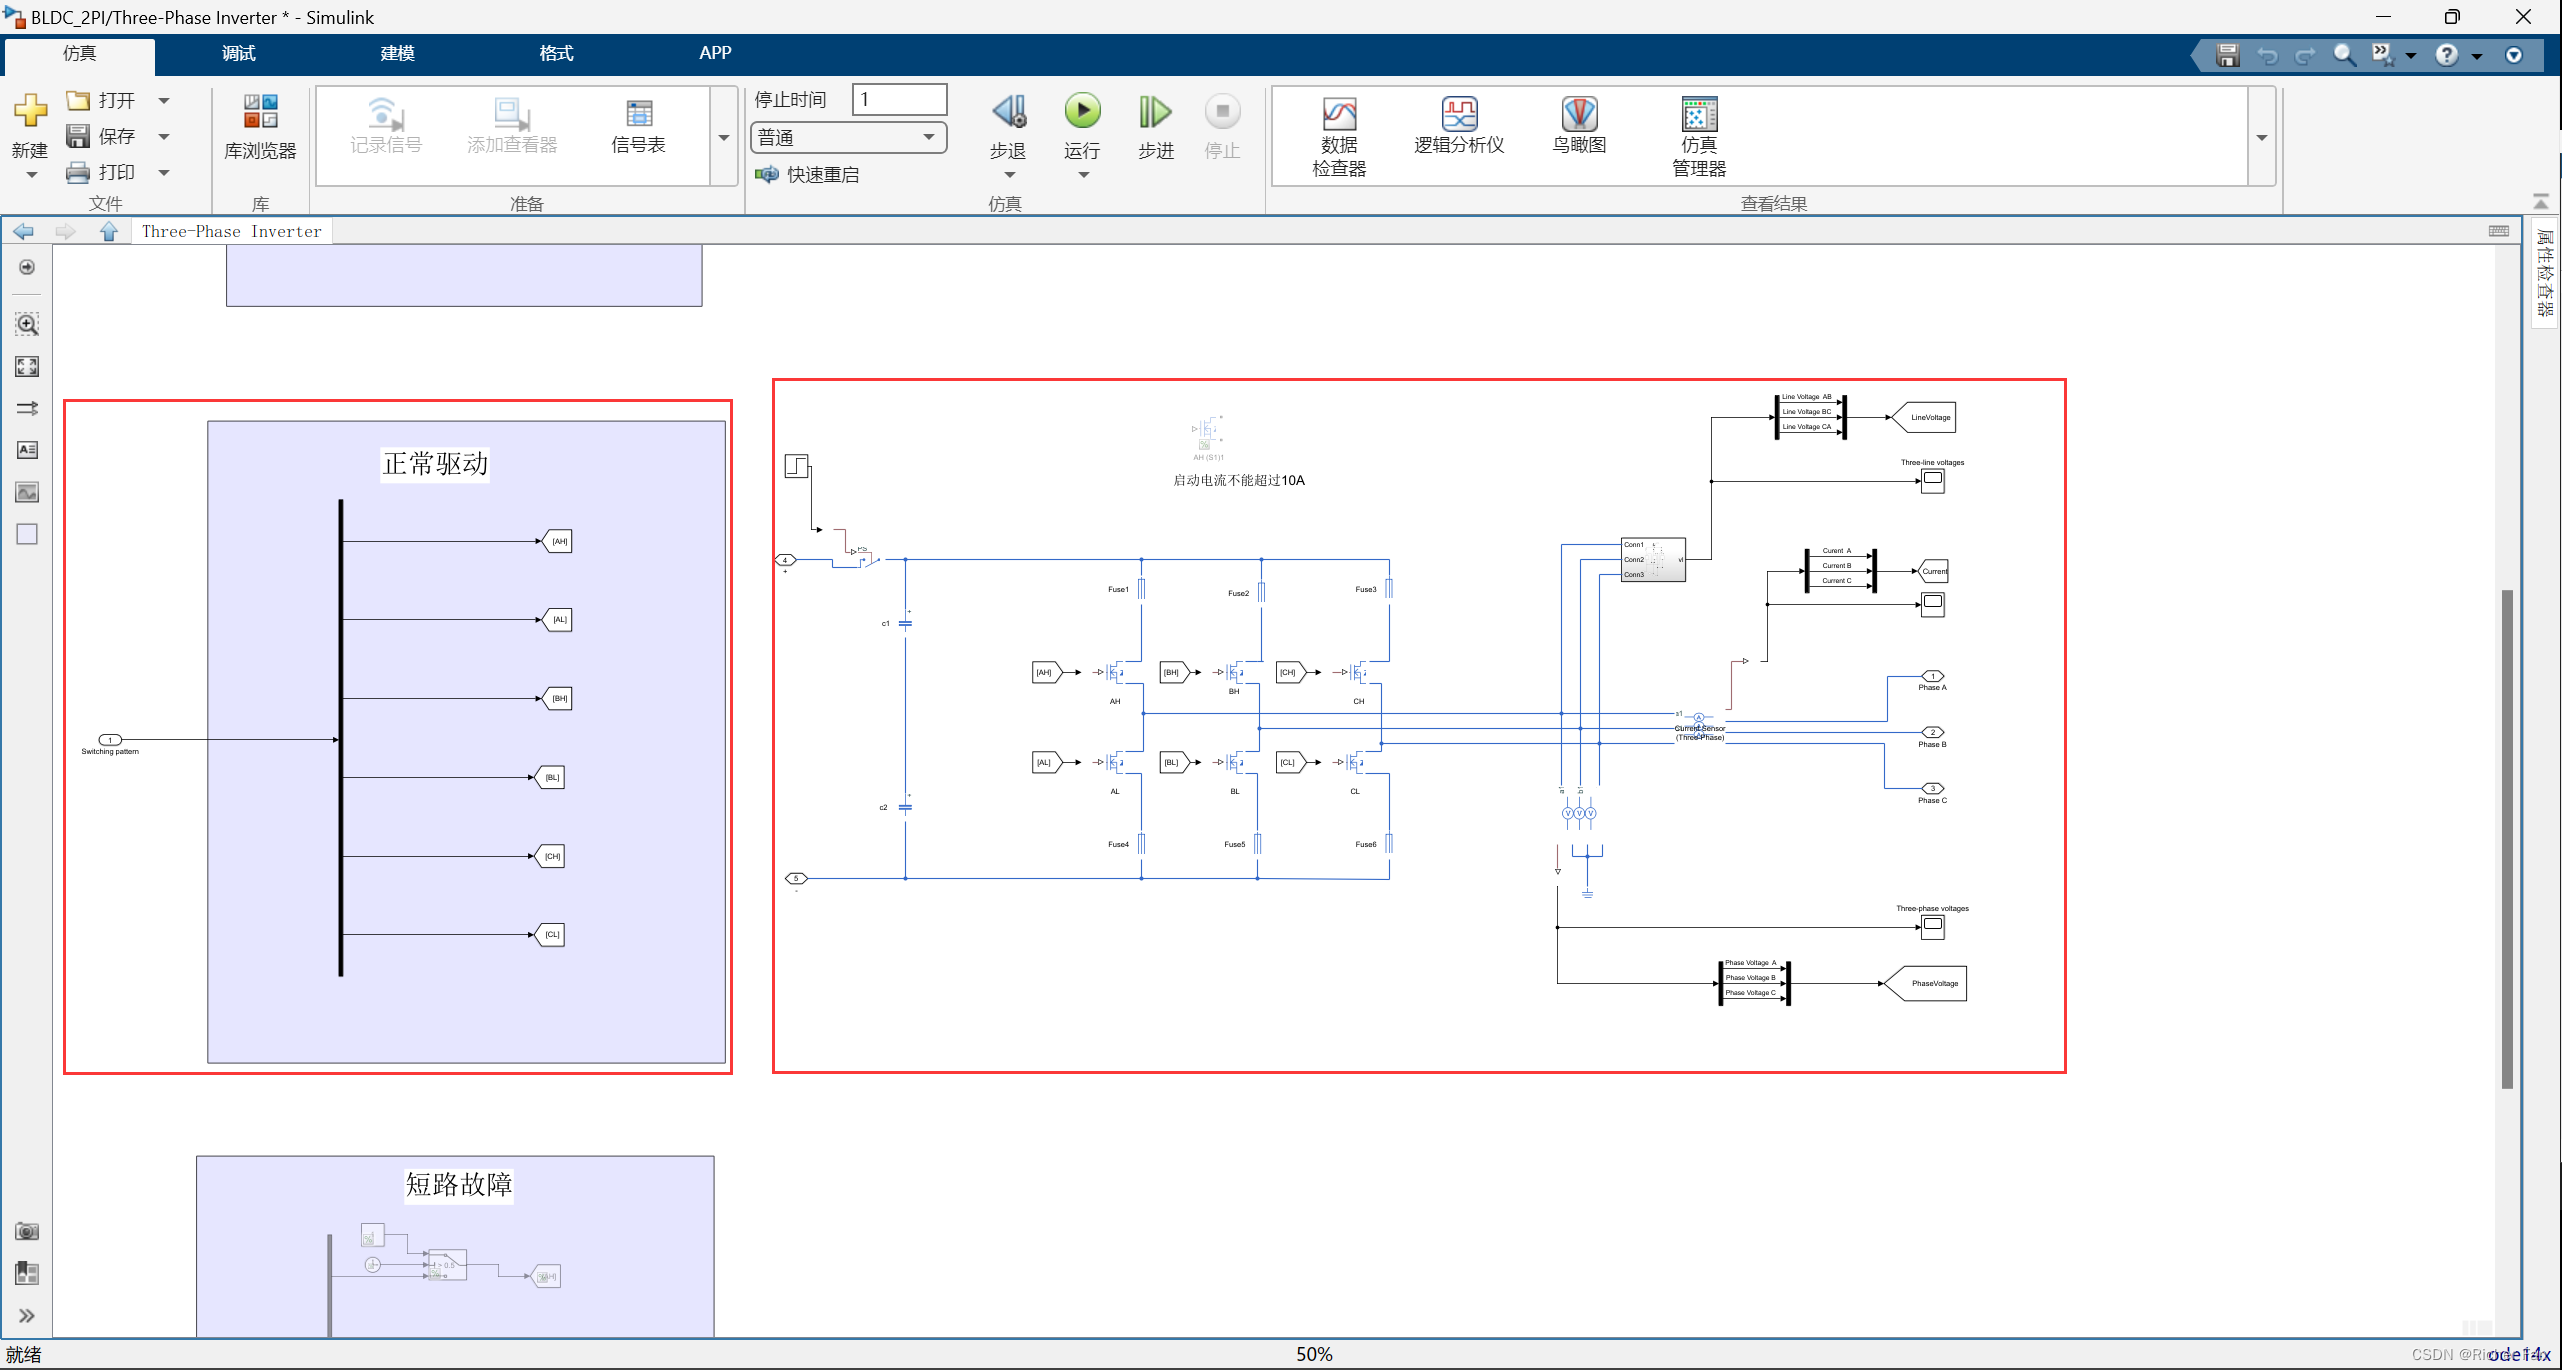The image size is (2562, 1370).
Task: Switch to the Modeling (建模) tab
Action: pos(397,53)
